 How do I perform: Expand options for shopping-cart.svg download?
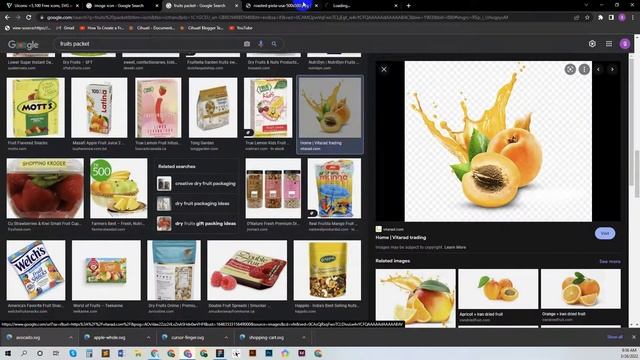click(304, 338)
